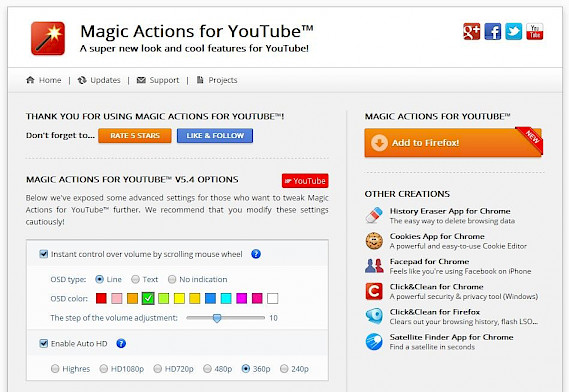
Task: Click the Updates refresh icon
Action: (82, 80)
